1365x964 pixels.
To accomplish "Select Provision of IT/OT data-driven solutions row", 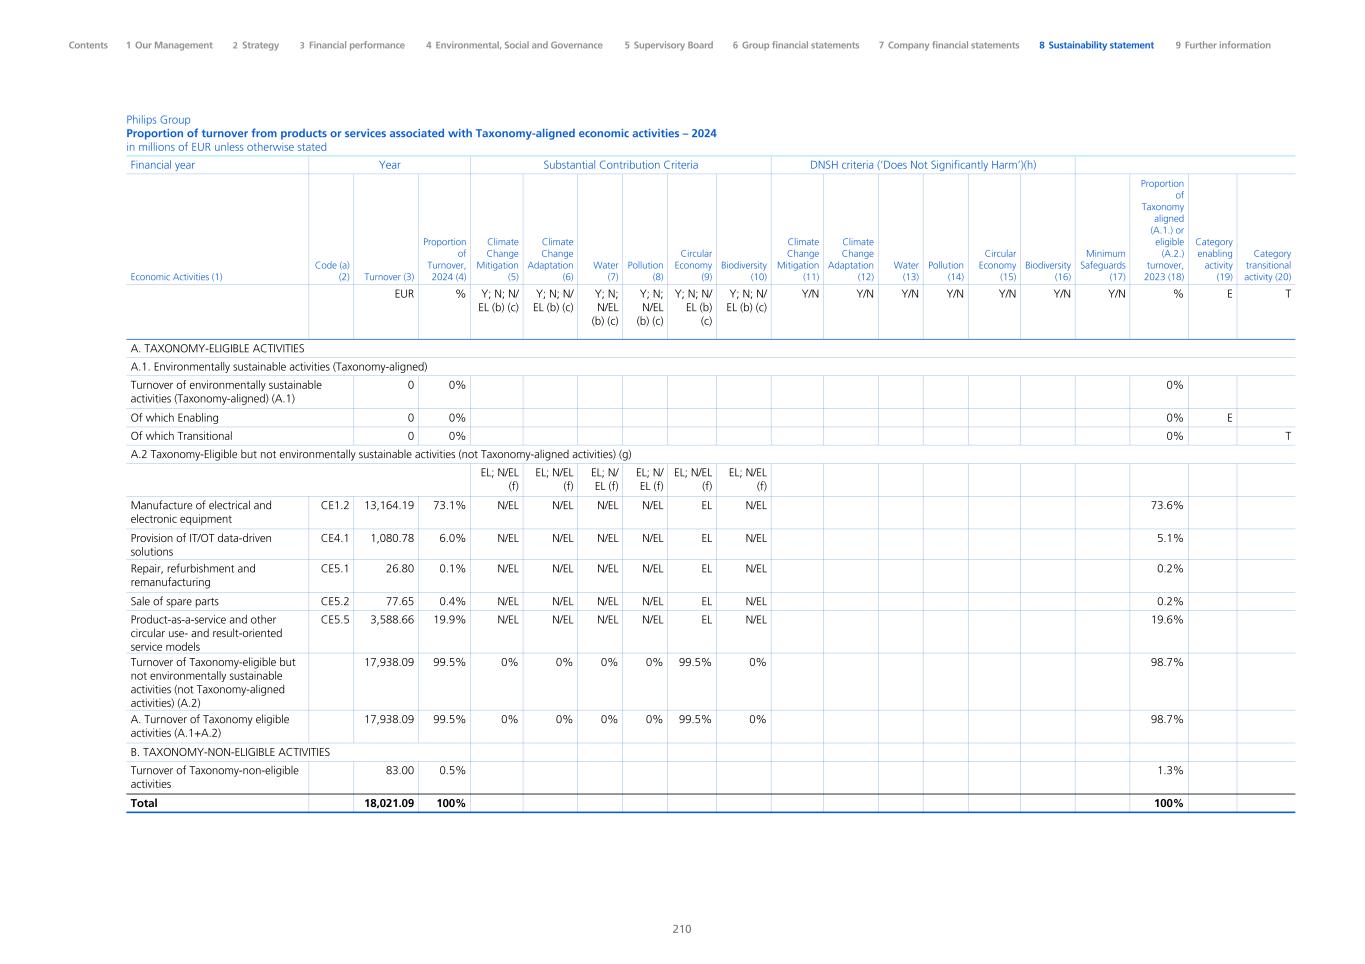I will tap(200, 545).
